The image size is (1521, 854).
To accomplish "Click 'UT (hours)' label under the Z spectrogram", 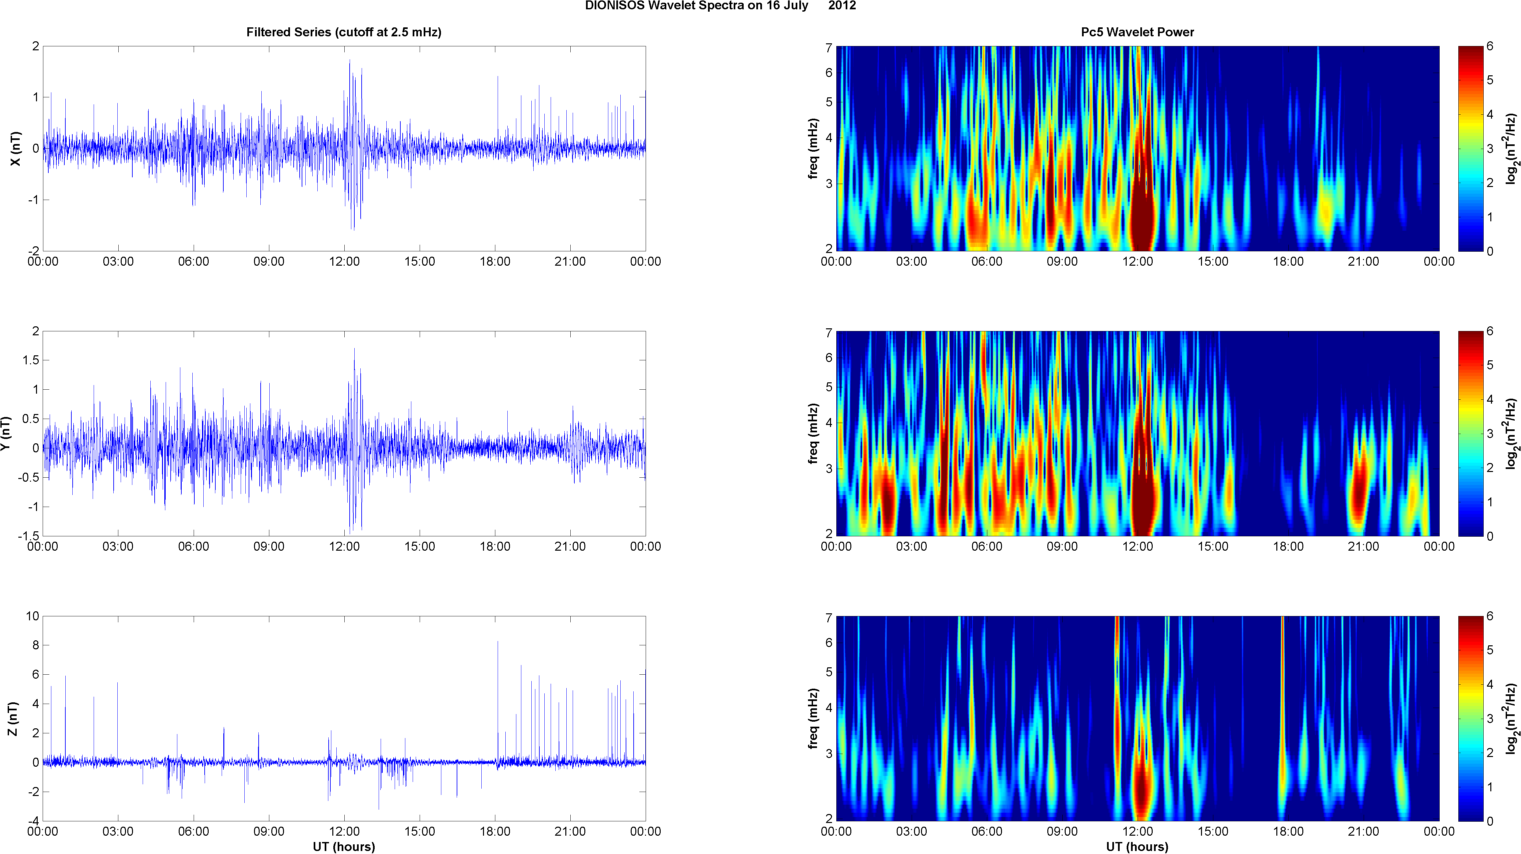I will [1137, 846].
